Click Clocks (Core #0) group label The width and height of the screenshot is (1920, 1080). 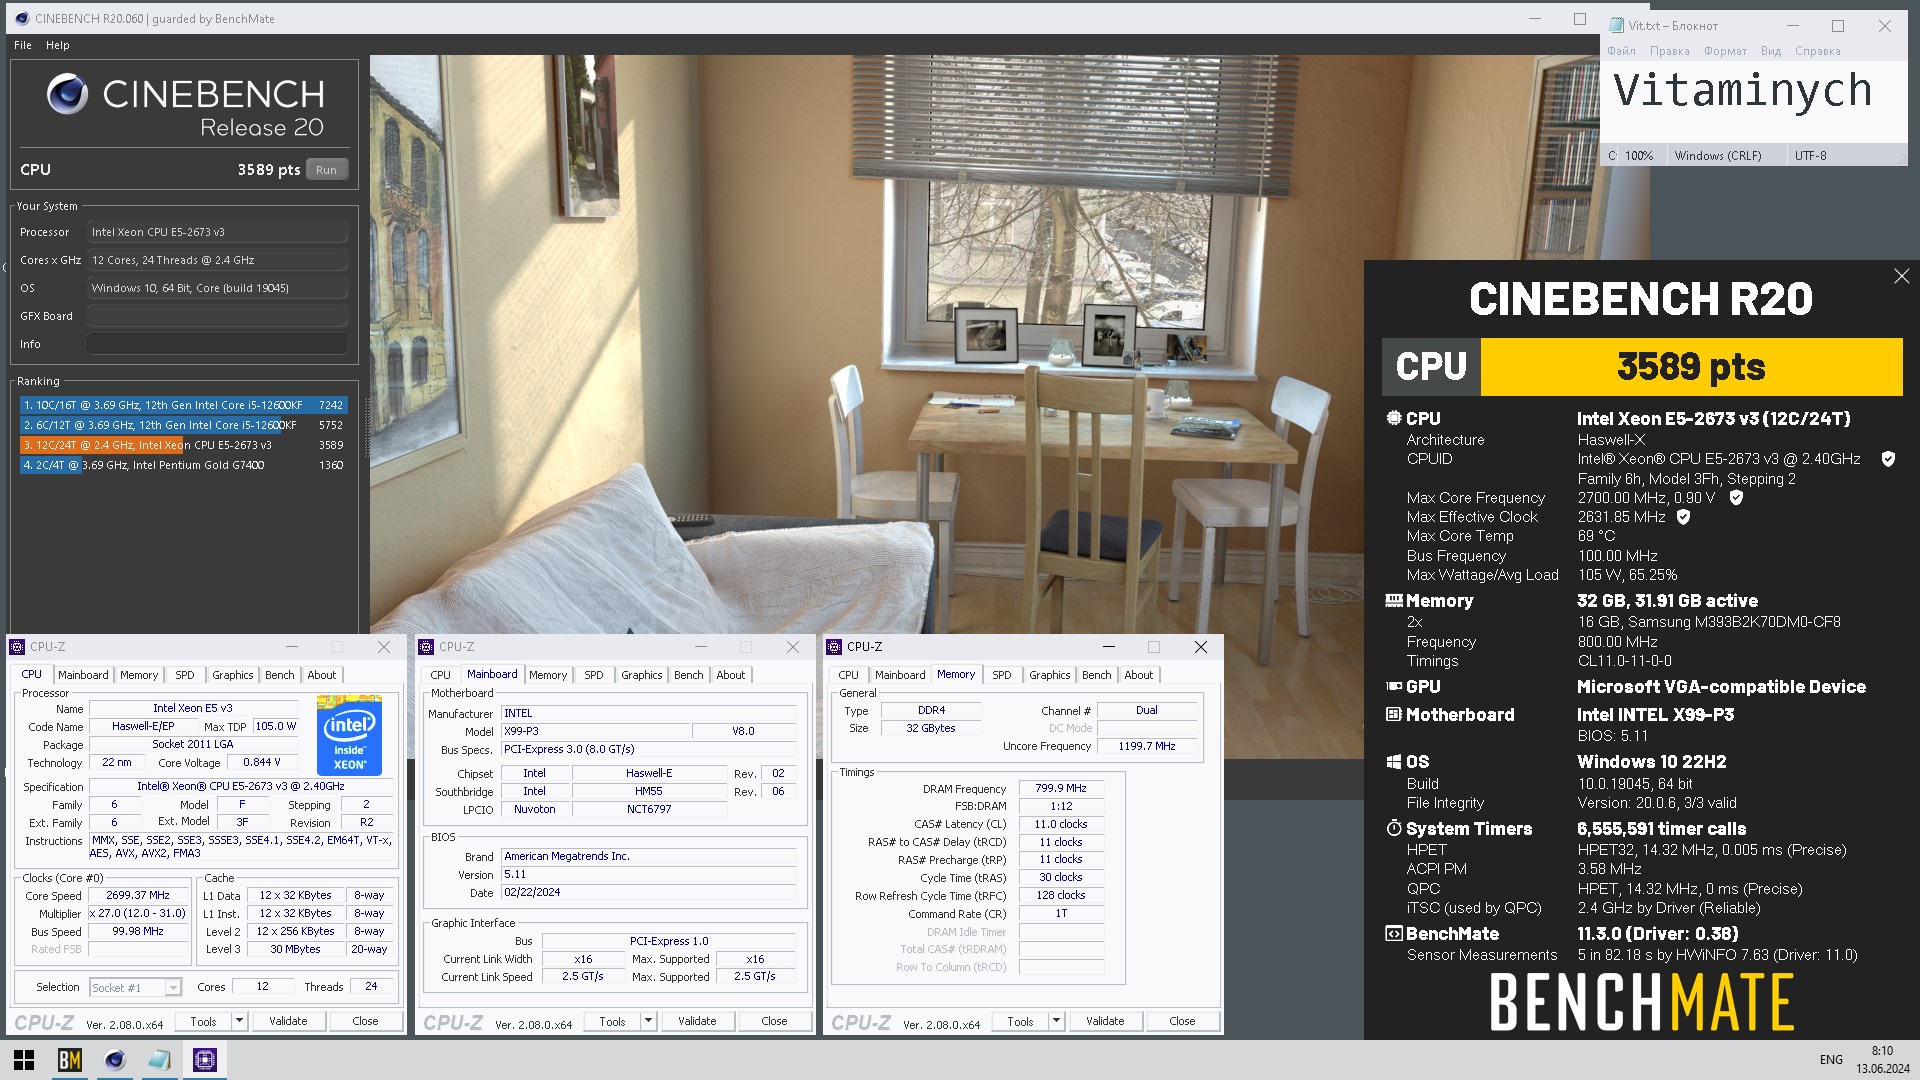coord(62,878)
